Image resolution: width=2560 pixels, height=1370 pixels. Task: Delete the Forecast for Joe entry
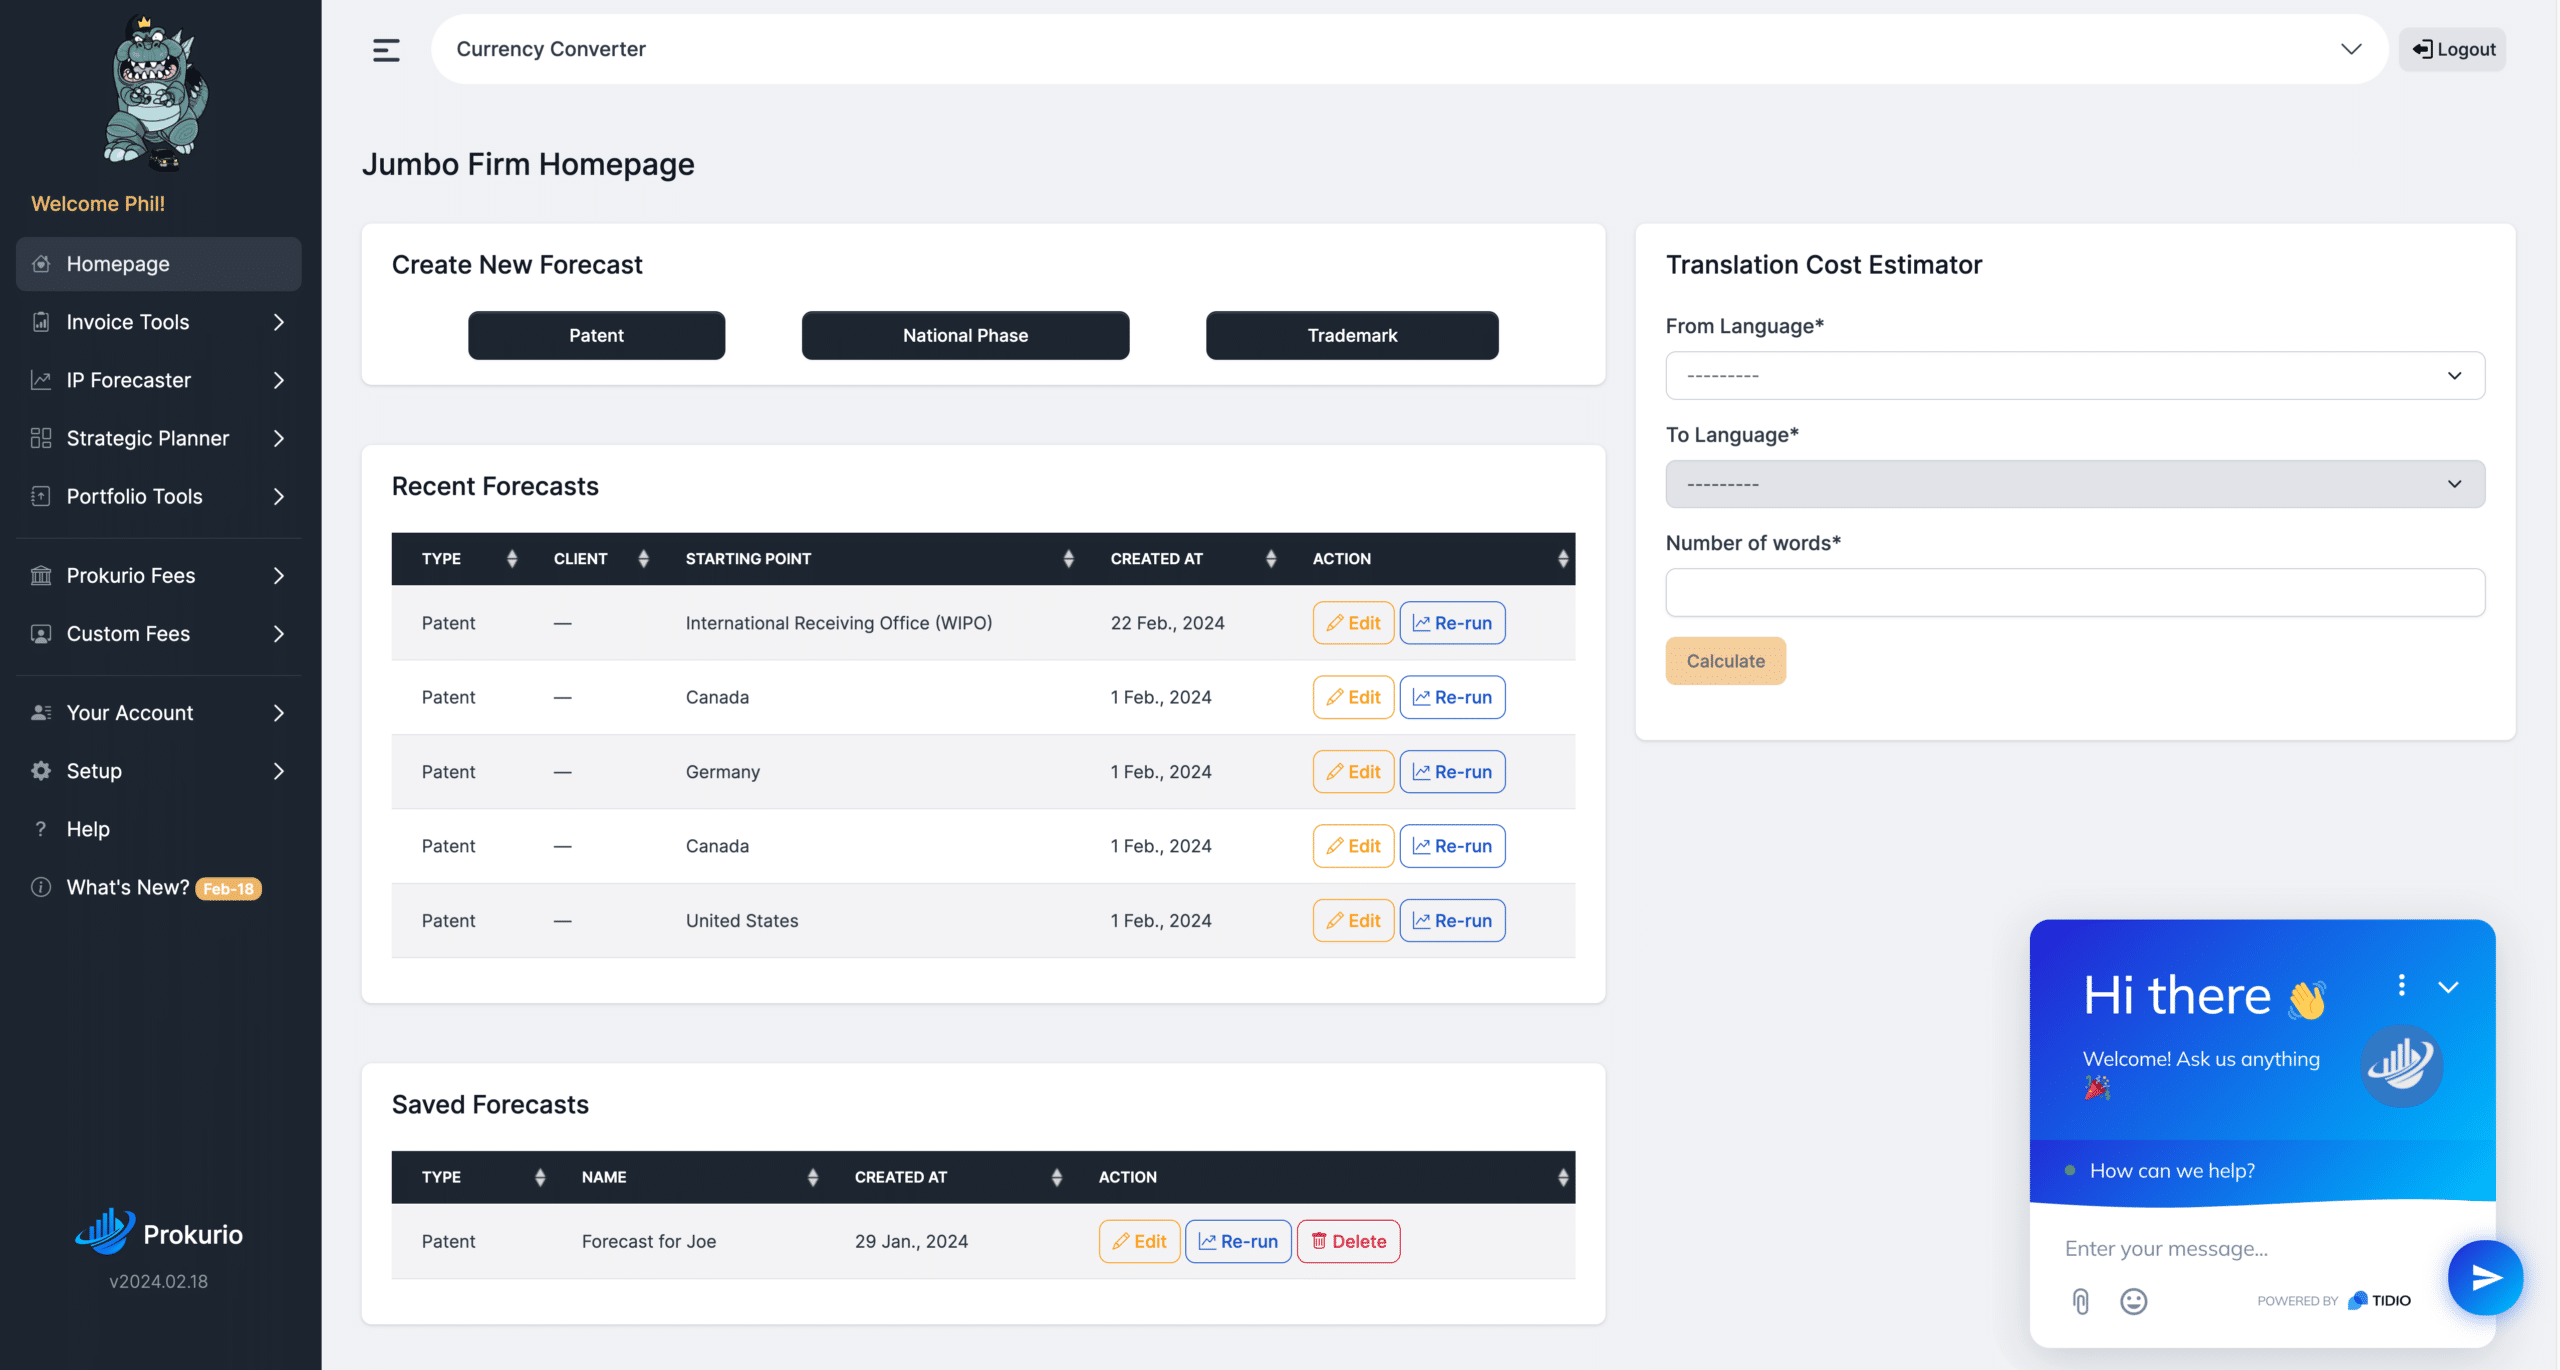click(1348, 1241)
